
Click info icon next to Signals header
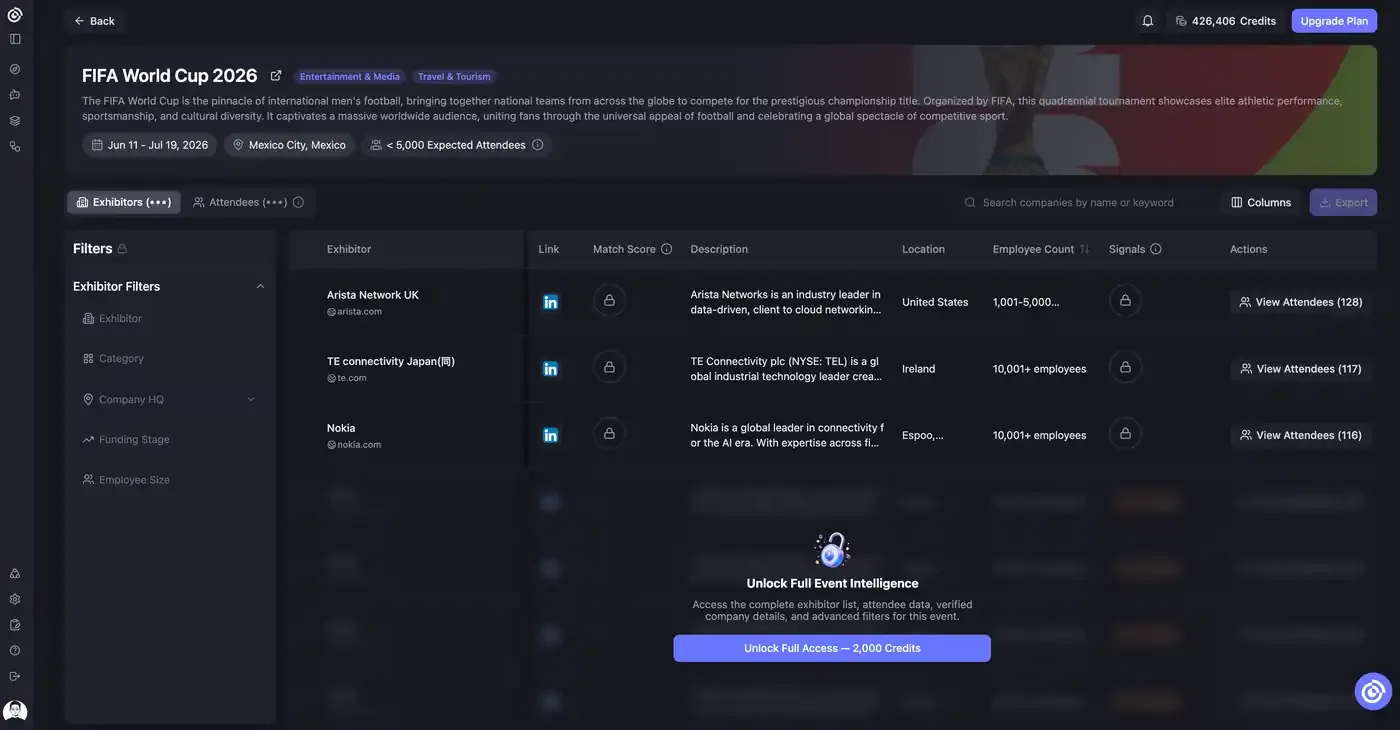tap(1156, 249)
